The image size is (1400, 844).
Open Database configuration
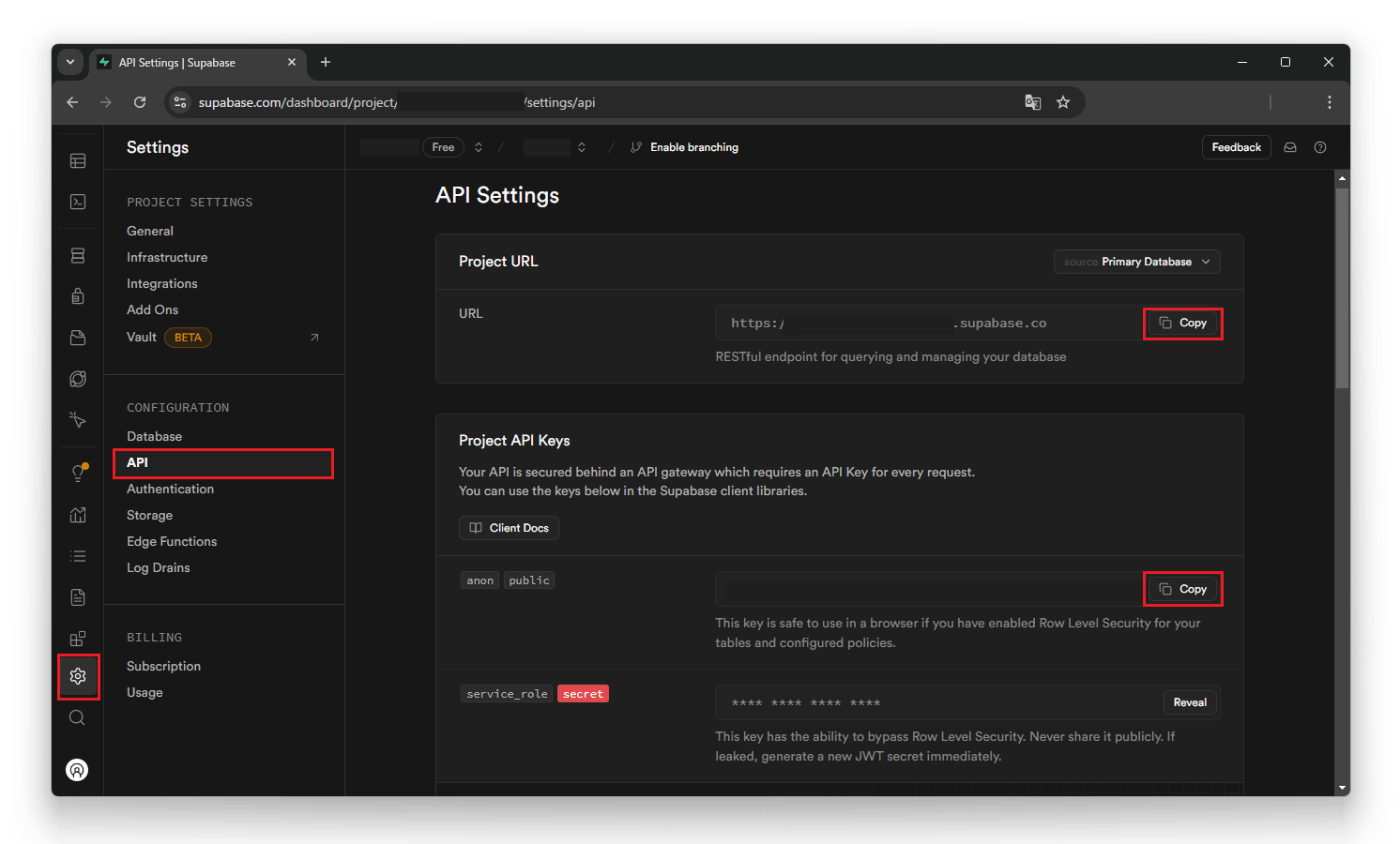[x=154, y=437]
